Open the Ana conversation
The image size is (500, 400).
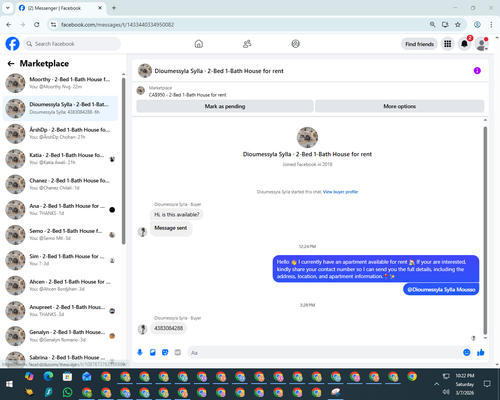(60, 209)
